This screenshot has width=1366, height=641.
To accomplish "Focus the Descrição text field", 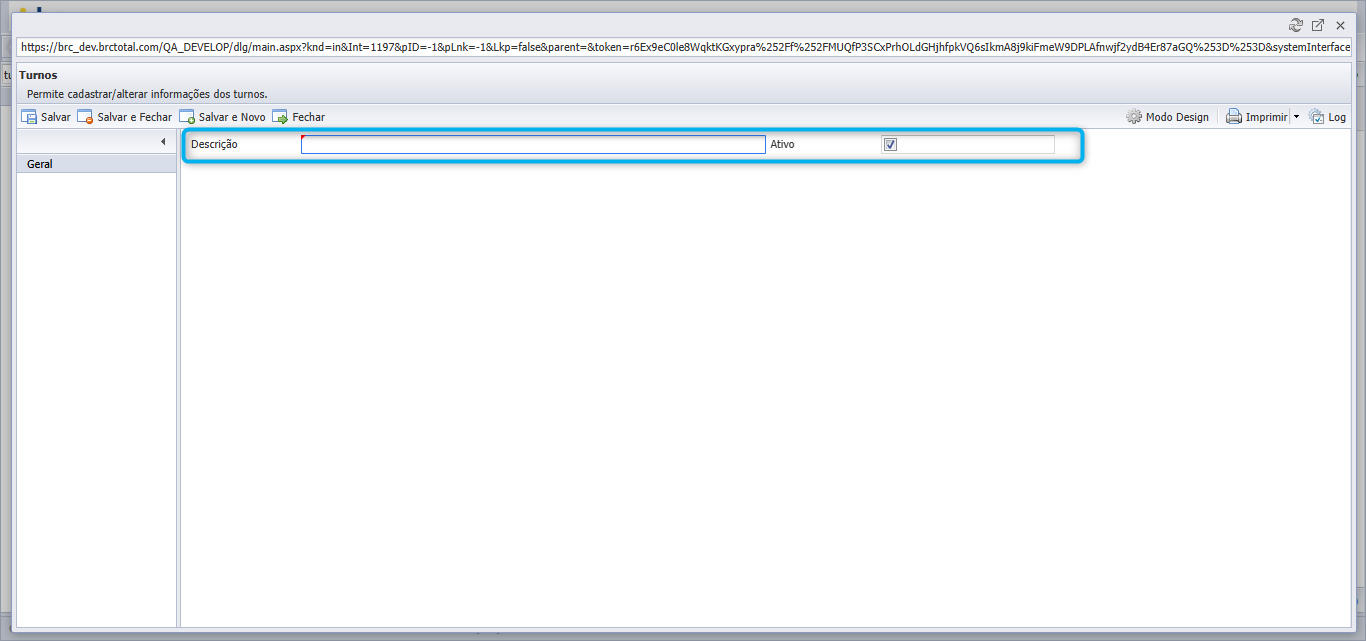I will (533, 145).
